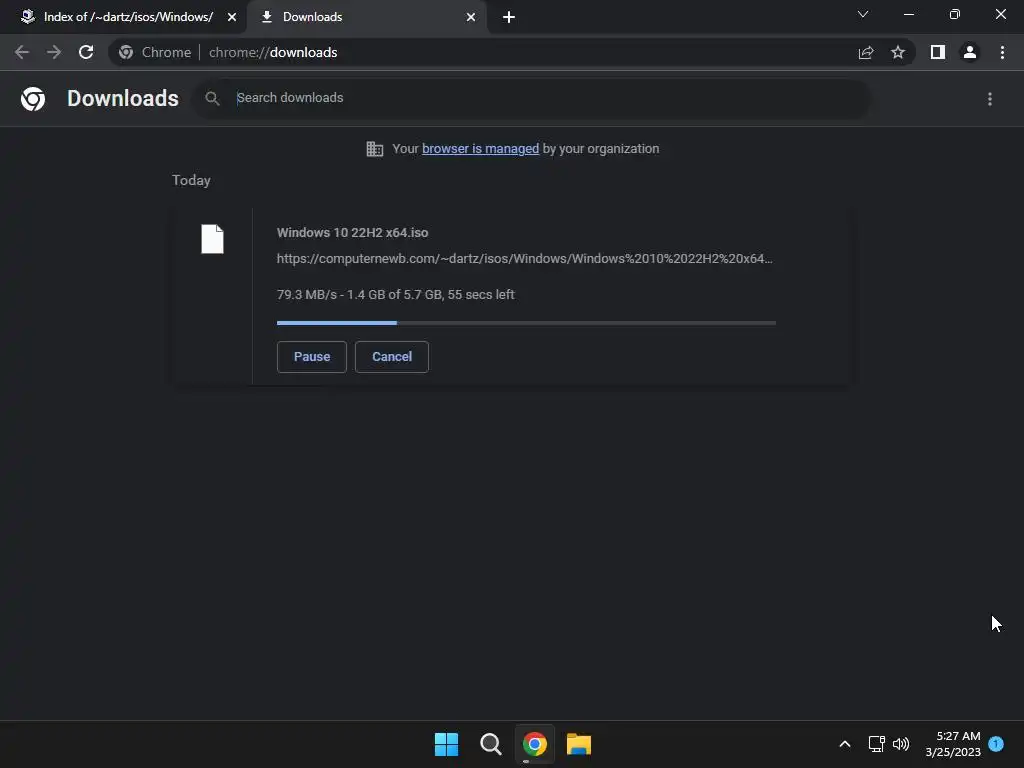
Task: Share this page icon in address bar
Action: 866,52
